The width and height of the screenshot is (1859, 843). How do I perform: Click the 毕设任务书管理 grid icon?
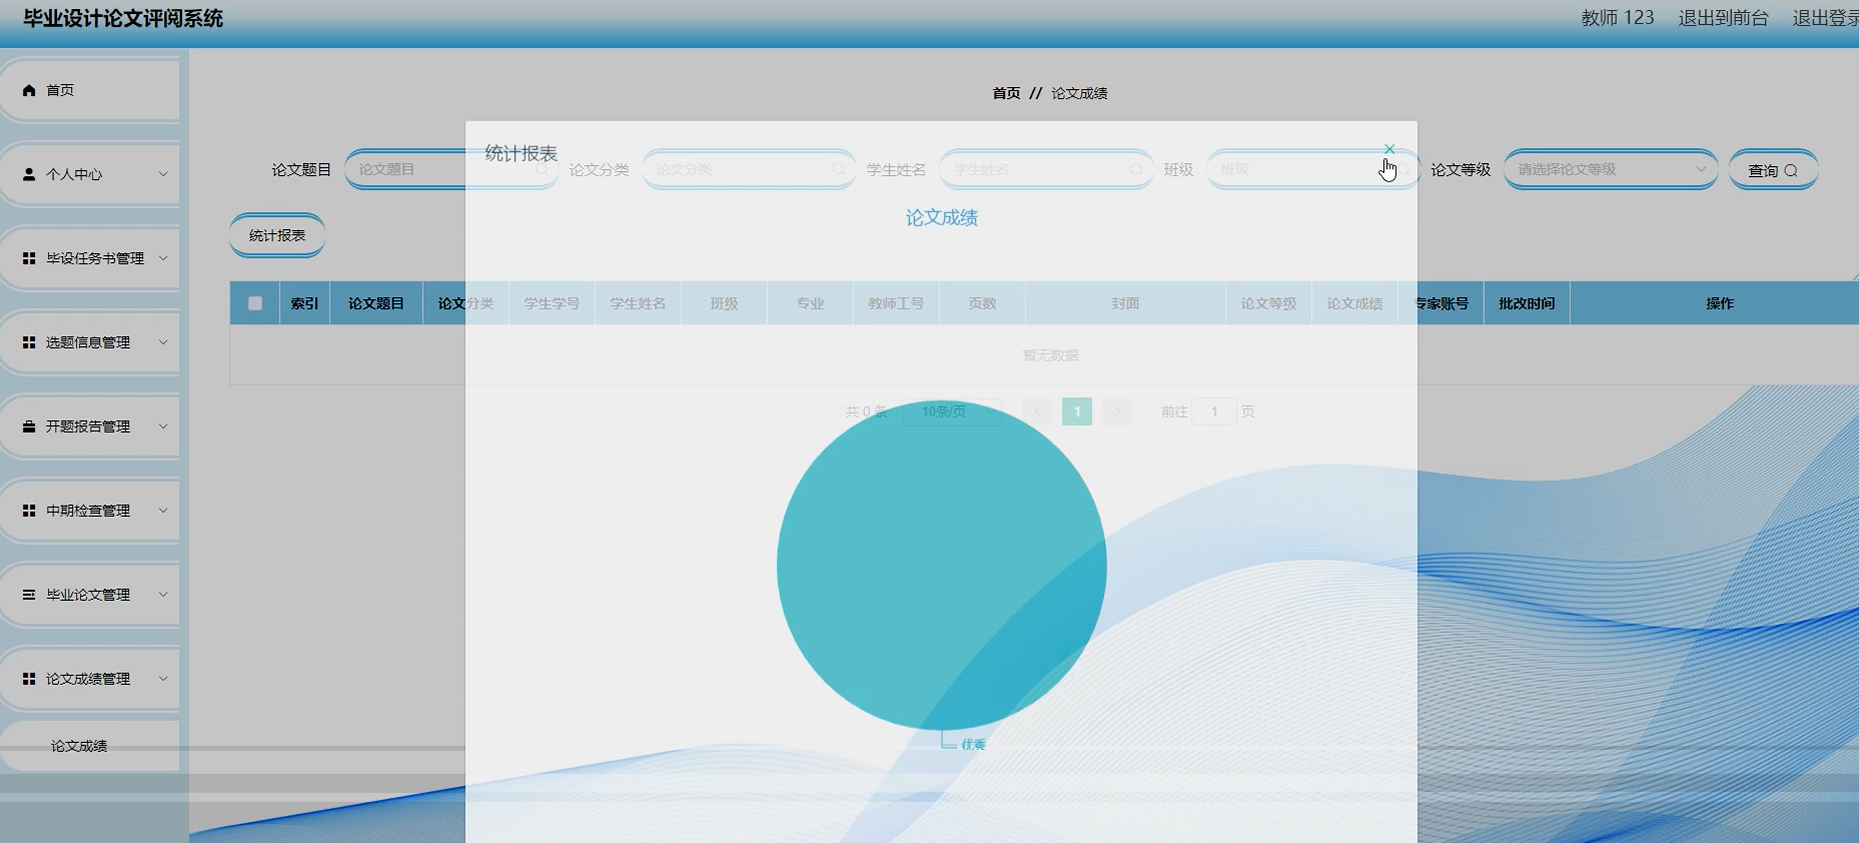coord(29,258)
